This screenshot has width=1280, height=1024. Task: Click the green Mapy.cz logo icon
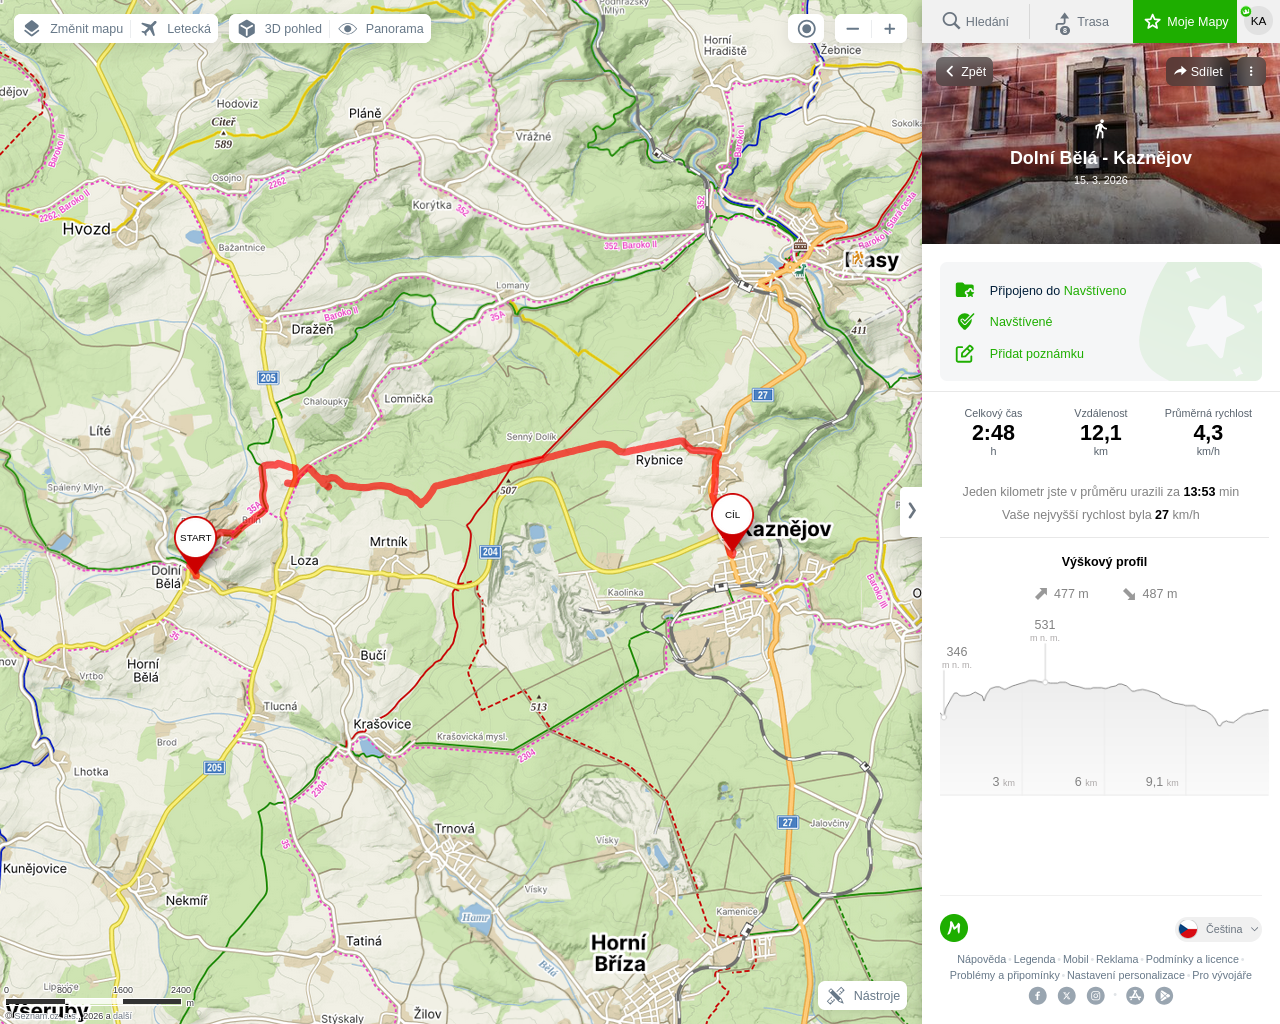954,928
